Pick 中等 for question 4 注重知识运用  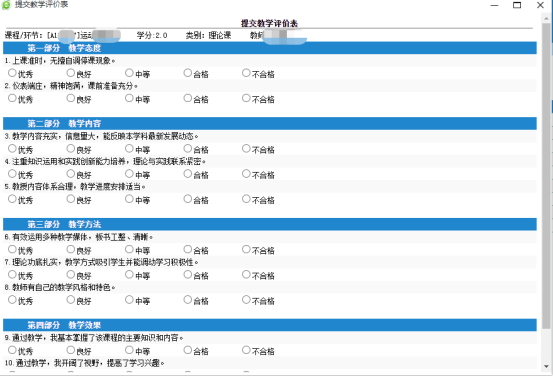[129, 174]
